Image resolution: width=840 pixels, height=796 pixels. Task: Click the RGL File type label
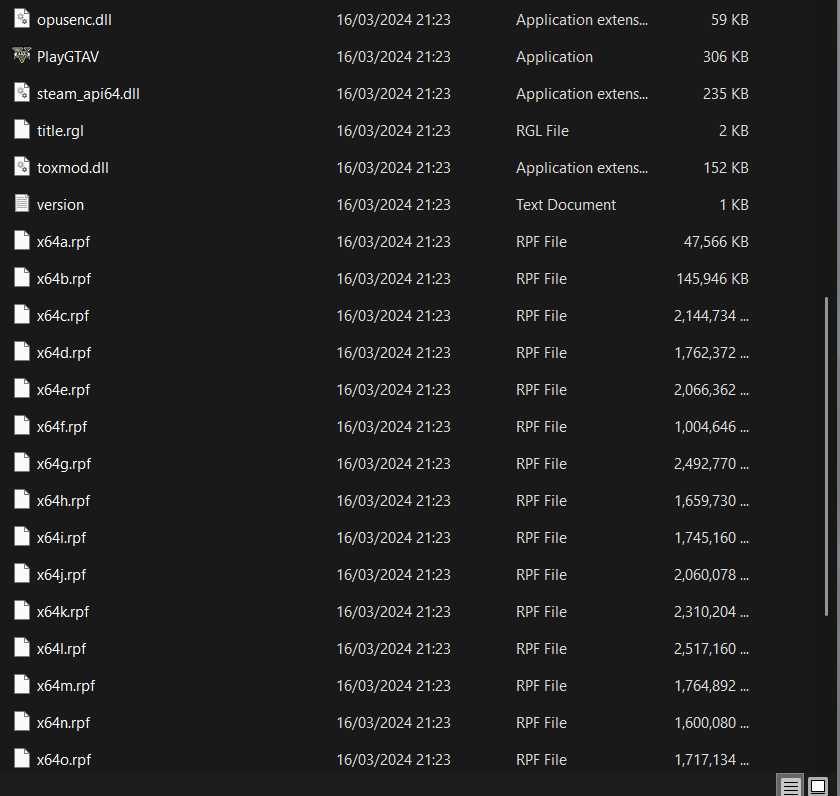coord(542,131)
